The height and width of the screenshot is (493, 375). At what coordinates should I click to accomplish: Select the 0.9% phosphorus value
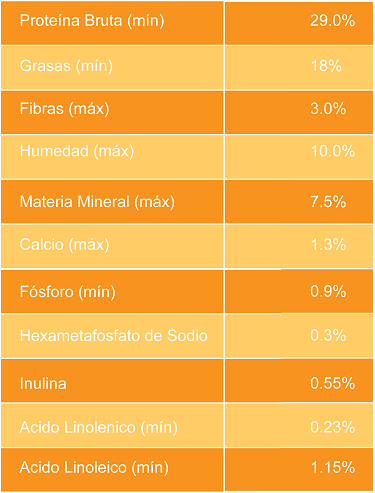pyautogui.click(x=328, y=292)
